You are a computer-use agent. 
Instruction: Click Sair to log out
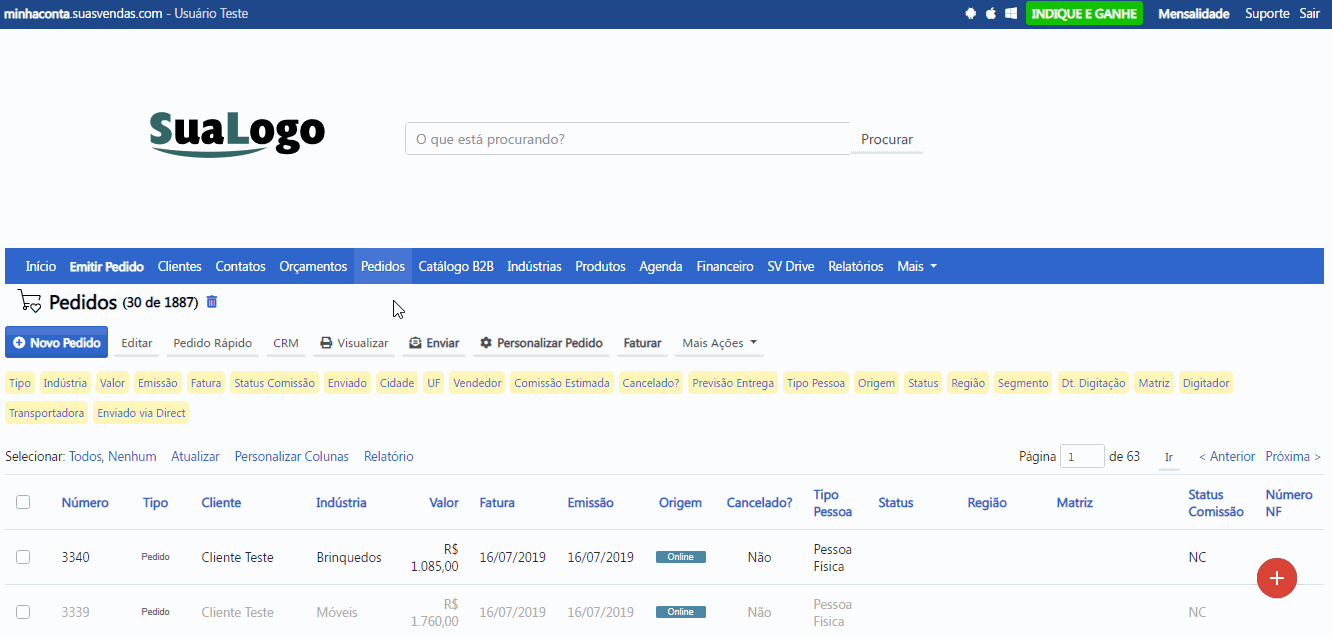coord(1310,14)
